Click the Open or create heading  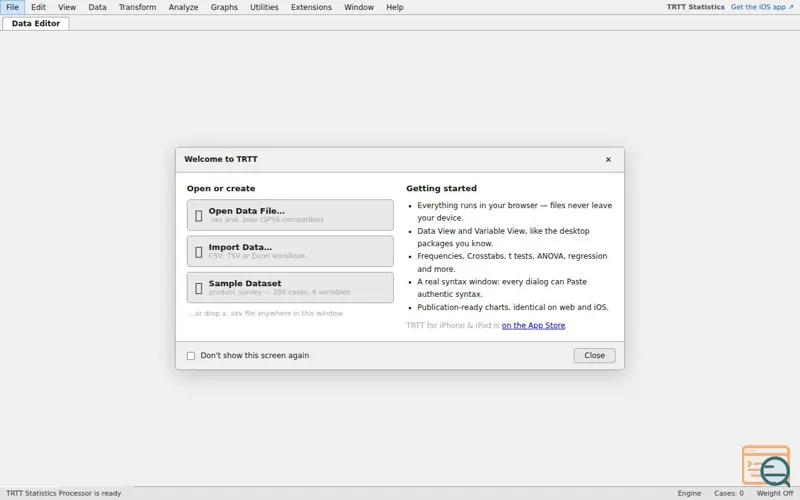point(221,188)
